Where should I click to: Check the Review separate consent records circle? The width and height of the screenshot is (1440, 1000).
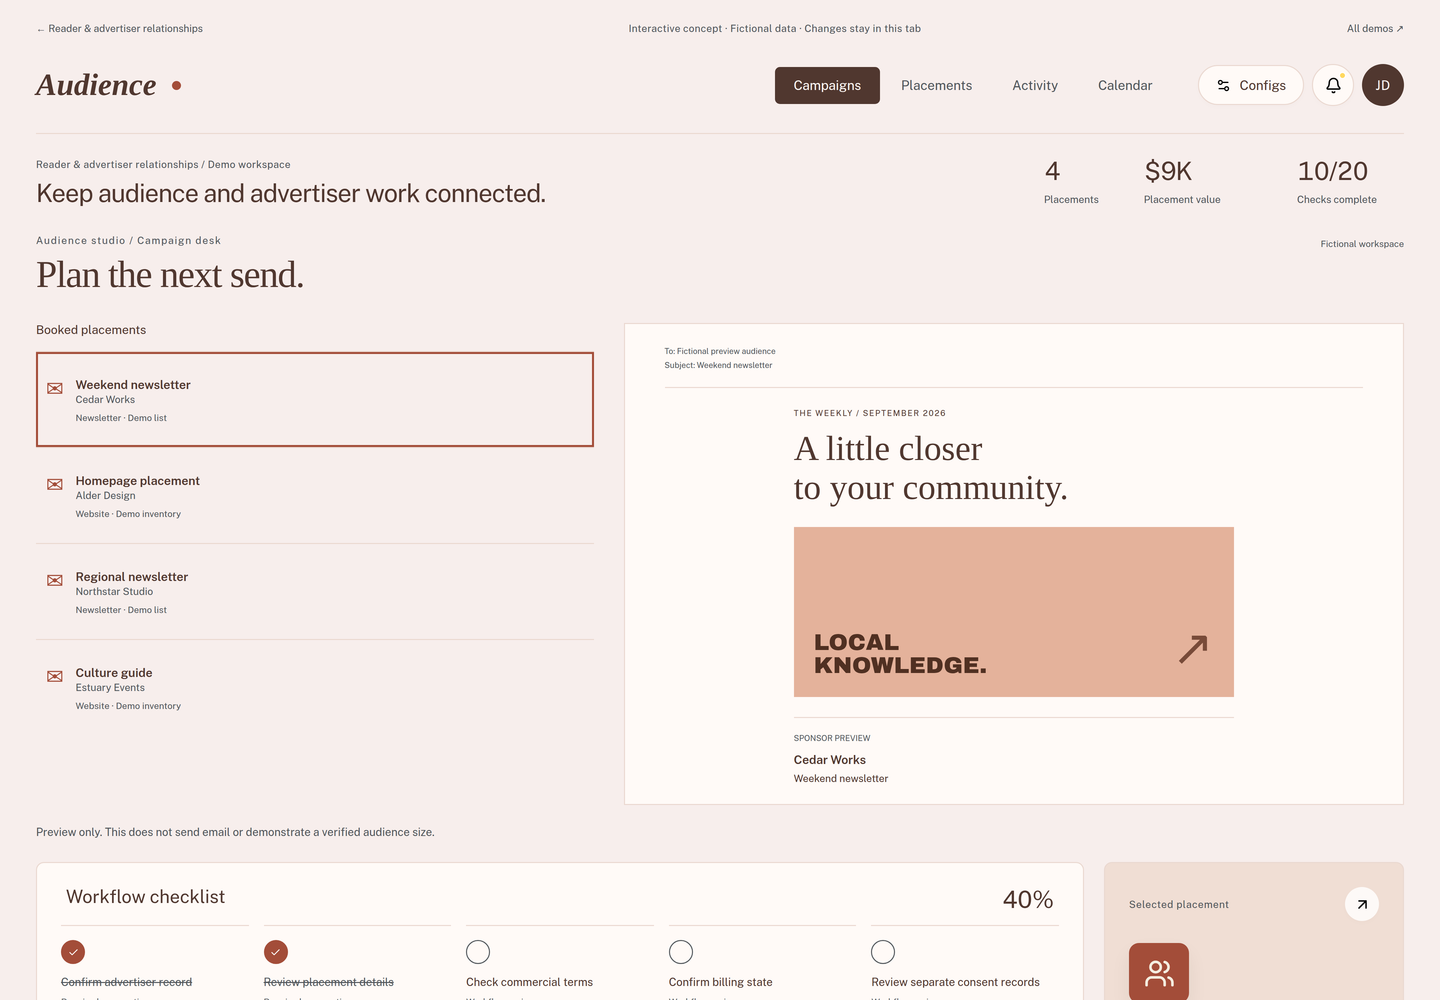coord(883,952)
